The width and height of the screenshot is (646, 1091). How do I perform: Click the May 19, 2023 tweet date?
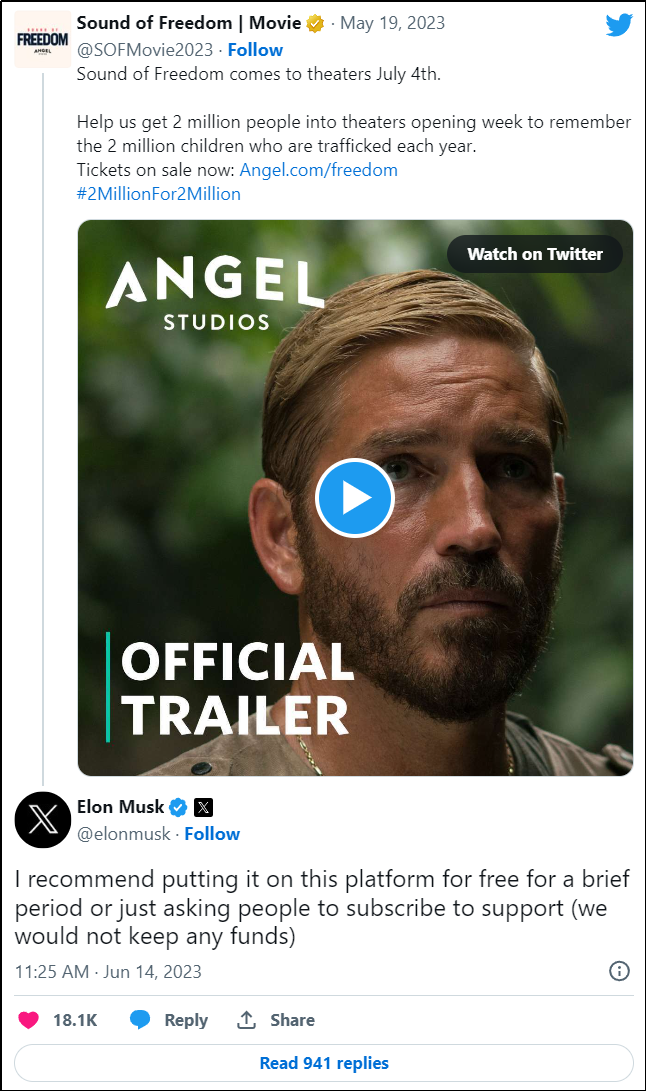[x=393, y=23]
